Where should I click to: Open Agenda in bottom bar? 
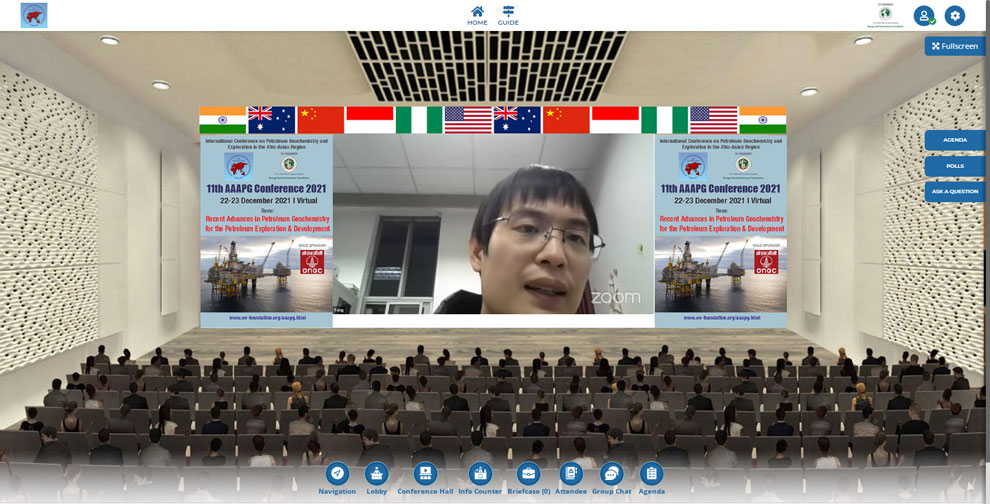[652, 479]
